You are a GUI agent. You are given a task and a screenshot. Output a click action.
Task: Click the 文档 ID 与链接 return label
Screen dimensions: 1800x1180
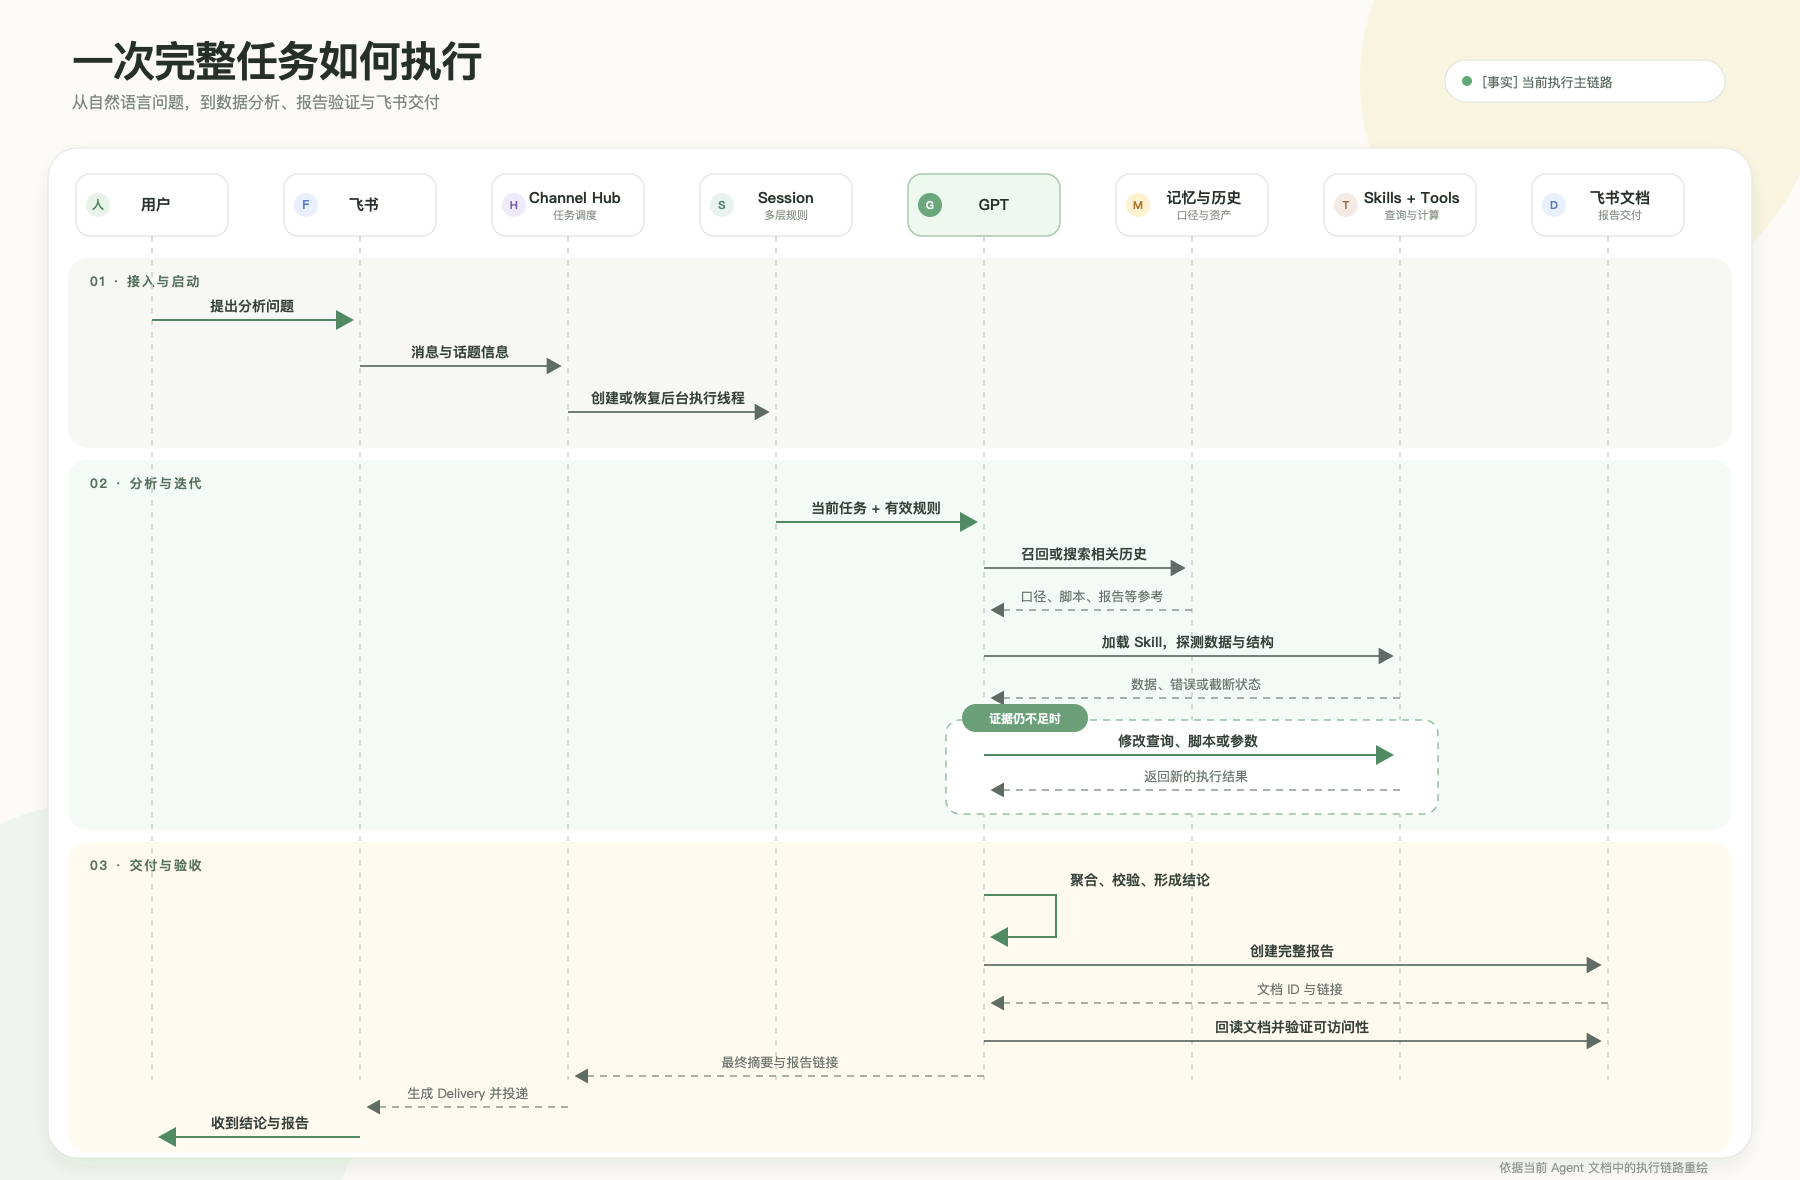(x=1300, y=989)
